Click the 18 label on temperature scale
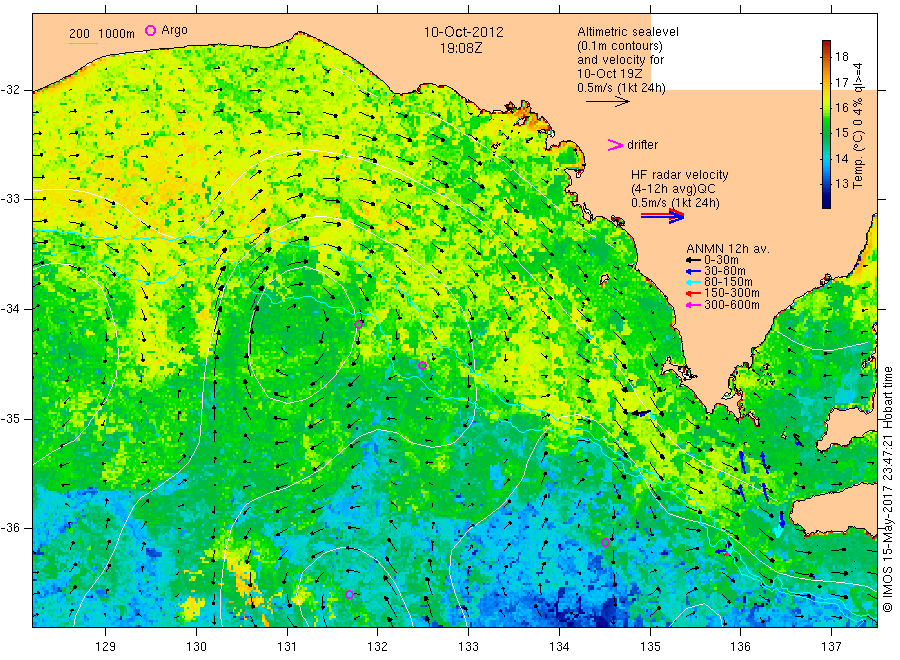900x660 pixels. pyautogui.click(x=841, y=56)
